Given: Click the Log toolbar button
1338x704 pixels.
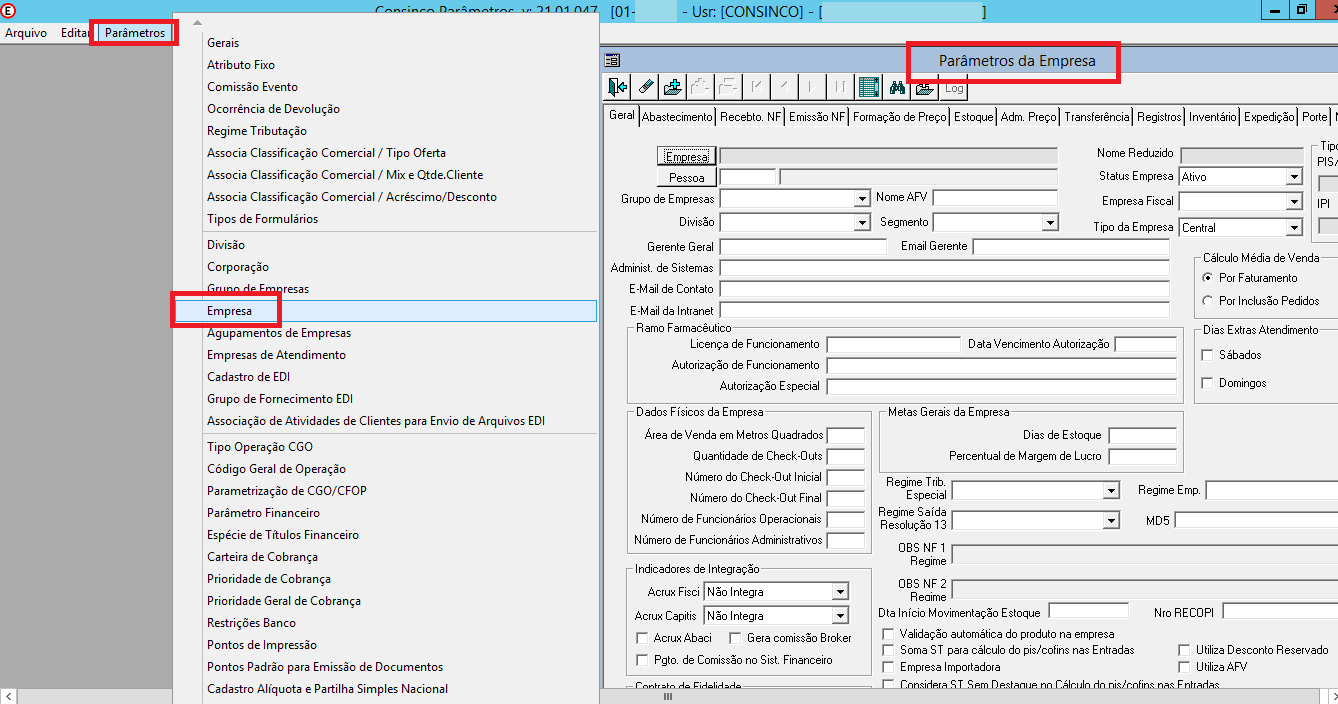Looking at the screenshot, I should [x=954, y=88].
